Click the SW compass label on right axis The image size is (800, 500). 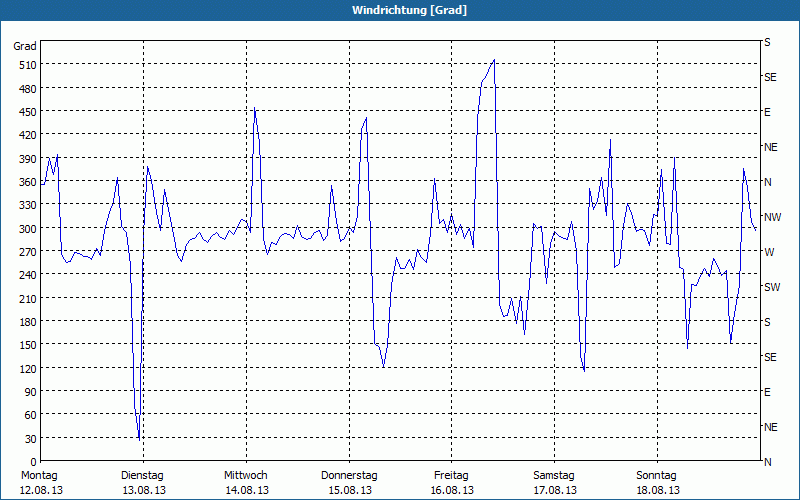pyautogui.click(x=772, y=287)
